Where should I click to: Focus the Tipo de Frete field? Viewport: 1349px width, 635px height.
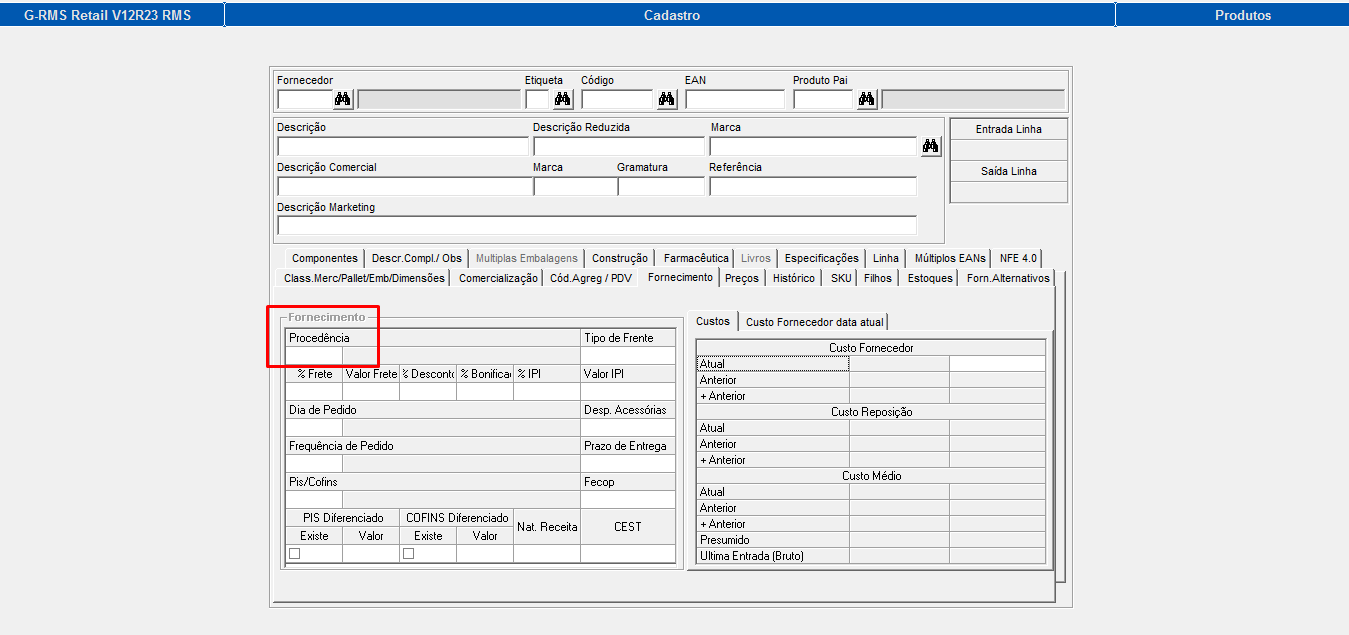point(628,355)
